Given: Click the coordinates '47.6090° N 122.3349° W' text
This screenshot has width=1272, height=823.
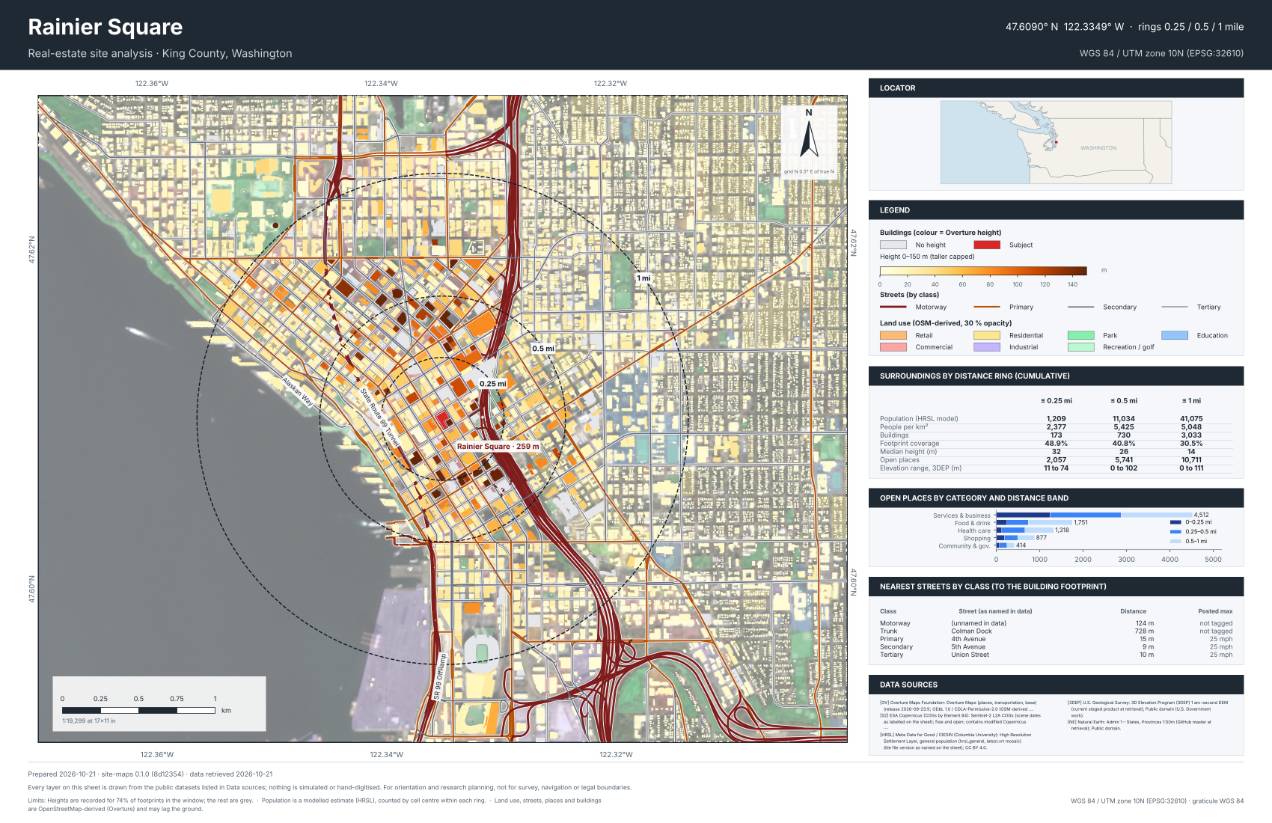Looking at the screenshot, I should click(1064, 27).
